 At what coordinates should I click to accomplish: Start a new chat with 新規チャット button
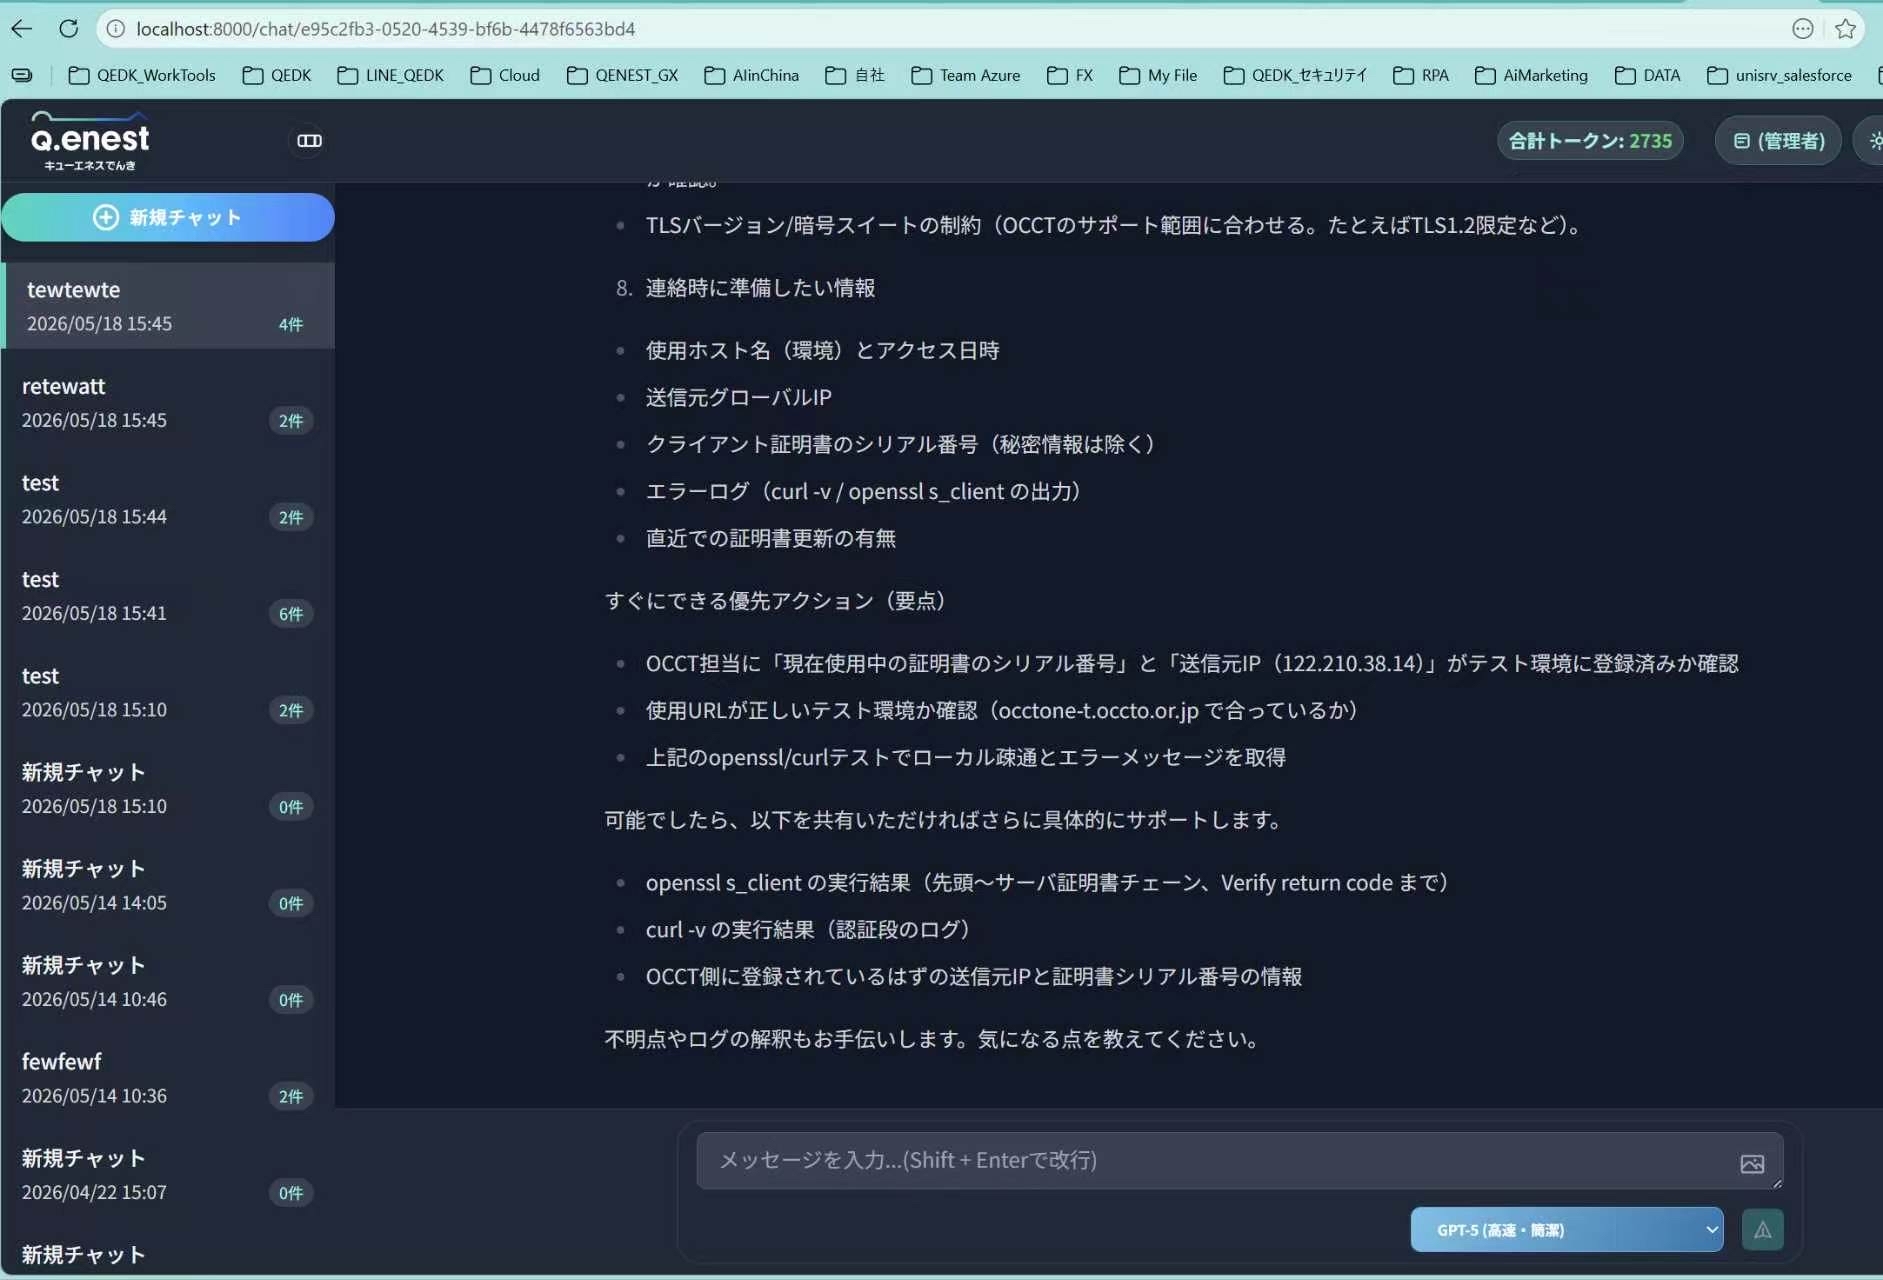(x=168, y=217)
